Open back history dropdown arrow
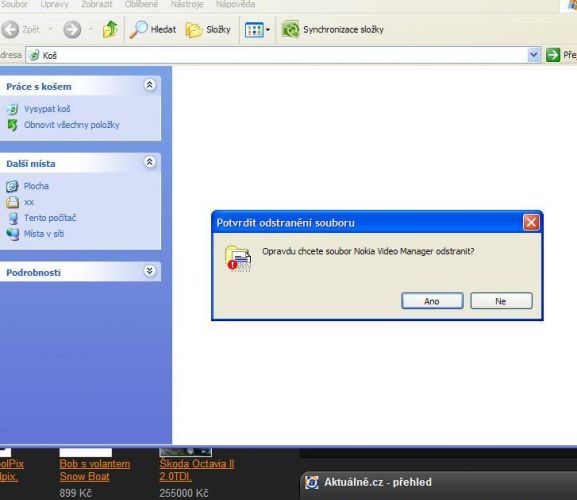Image resolution: width=577 pixels, height=500 pixels. coord(51,29)
